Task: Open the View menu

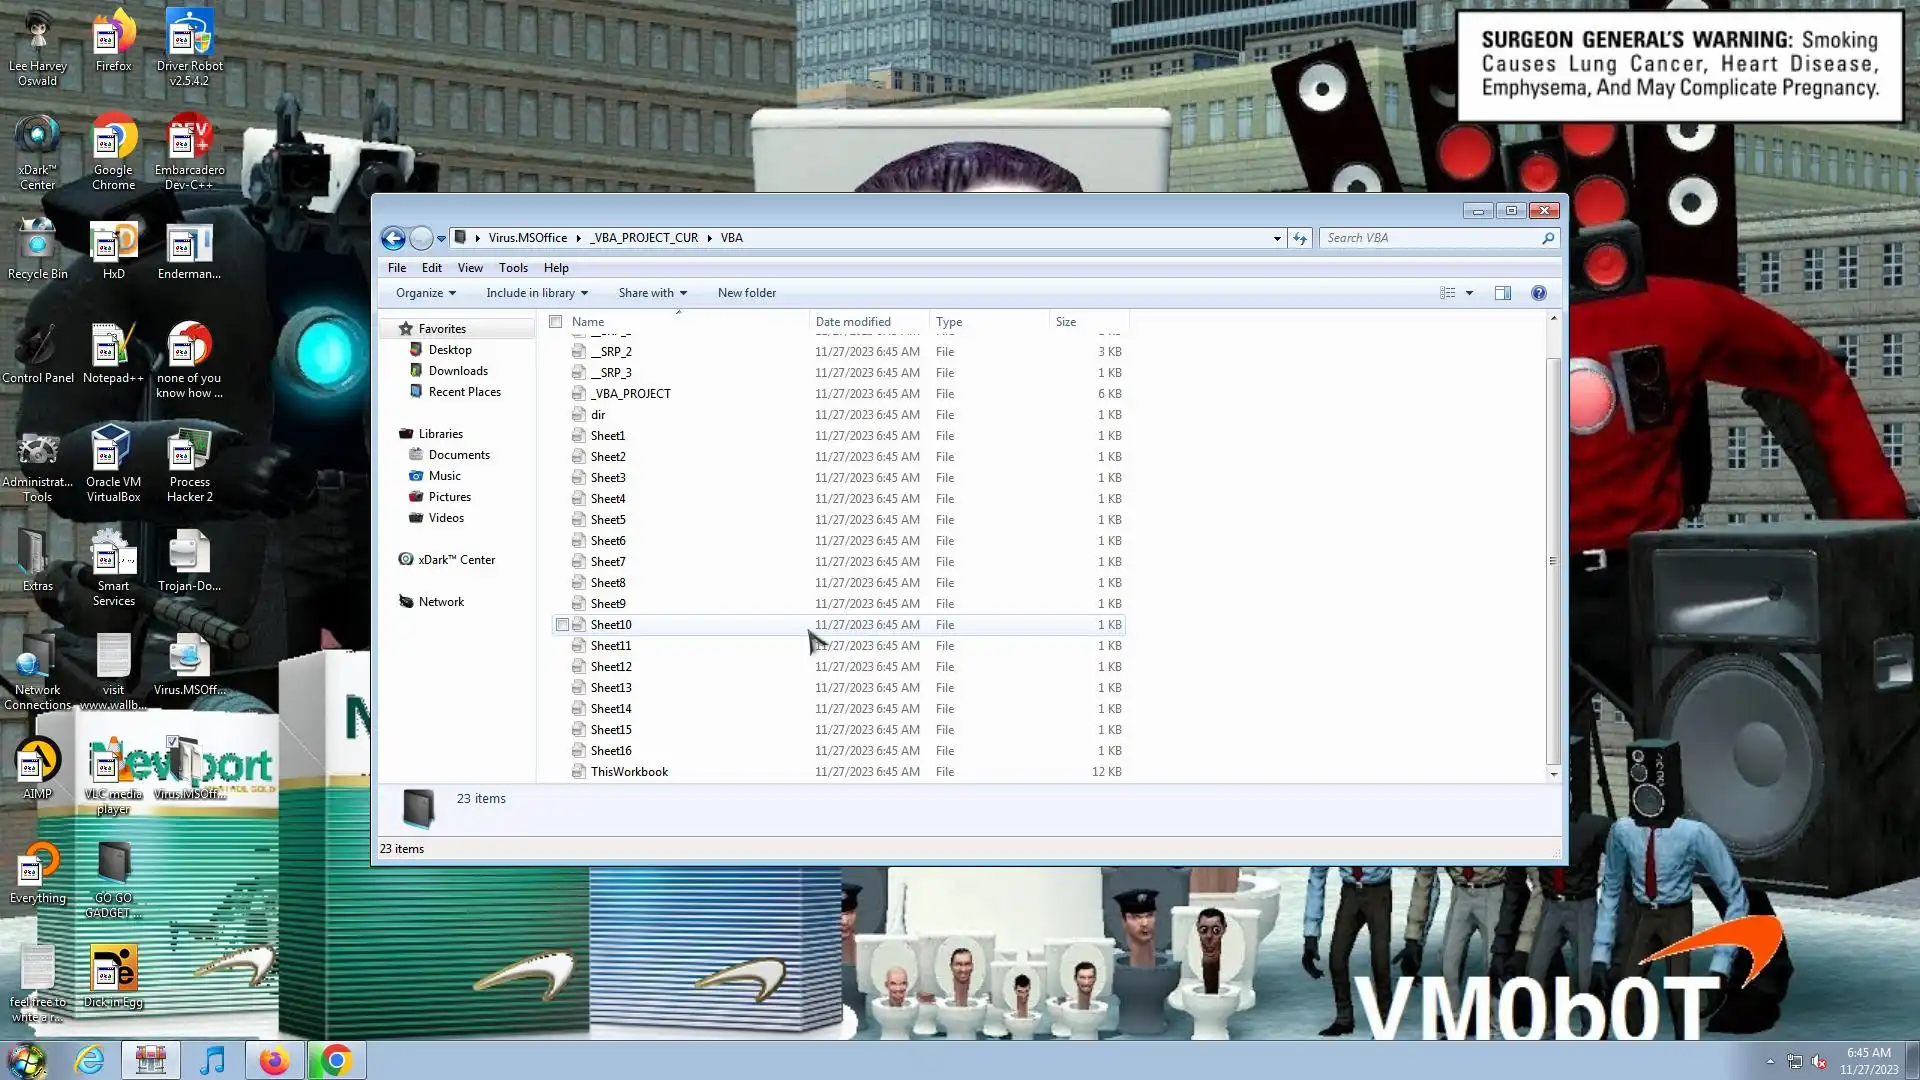Action: coord(470,268)
